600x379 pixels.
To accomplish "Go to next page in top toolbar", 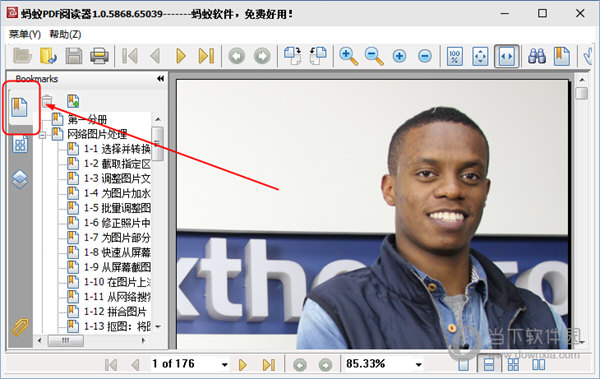I will click(181, 56).
